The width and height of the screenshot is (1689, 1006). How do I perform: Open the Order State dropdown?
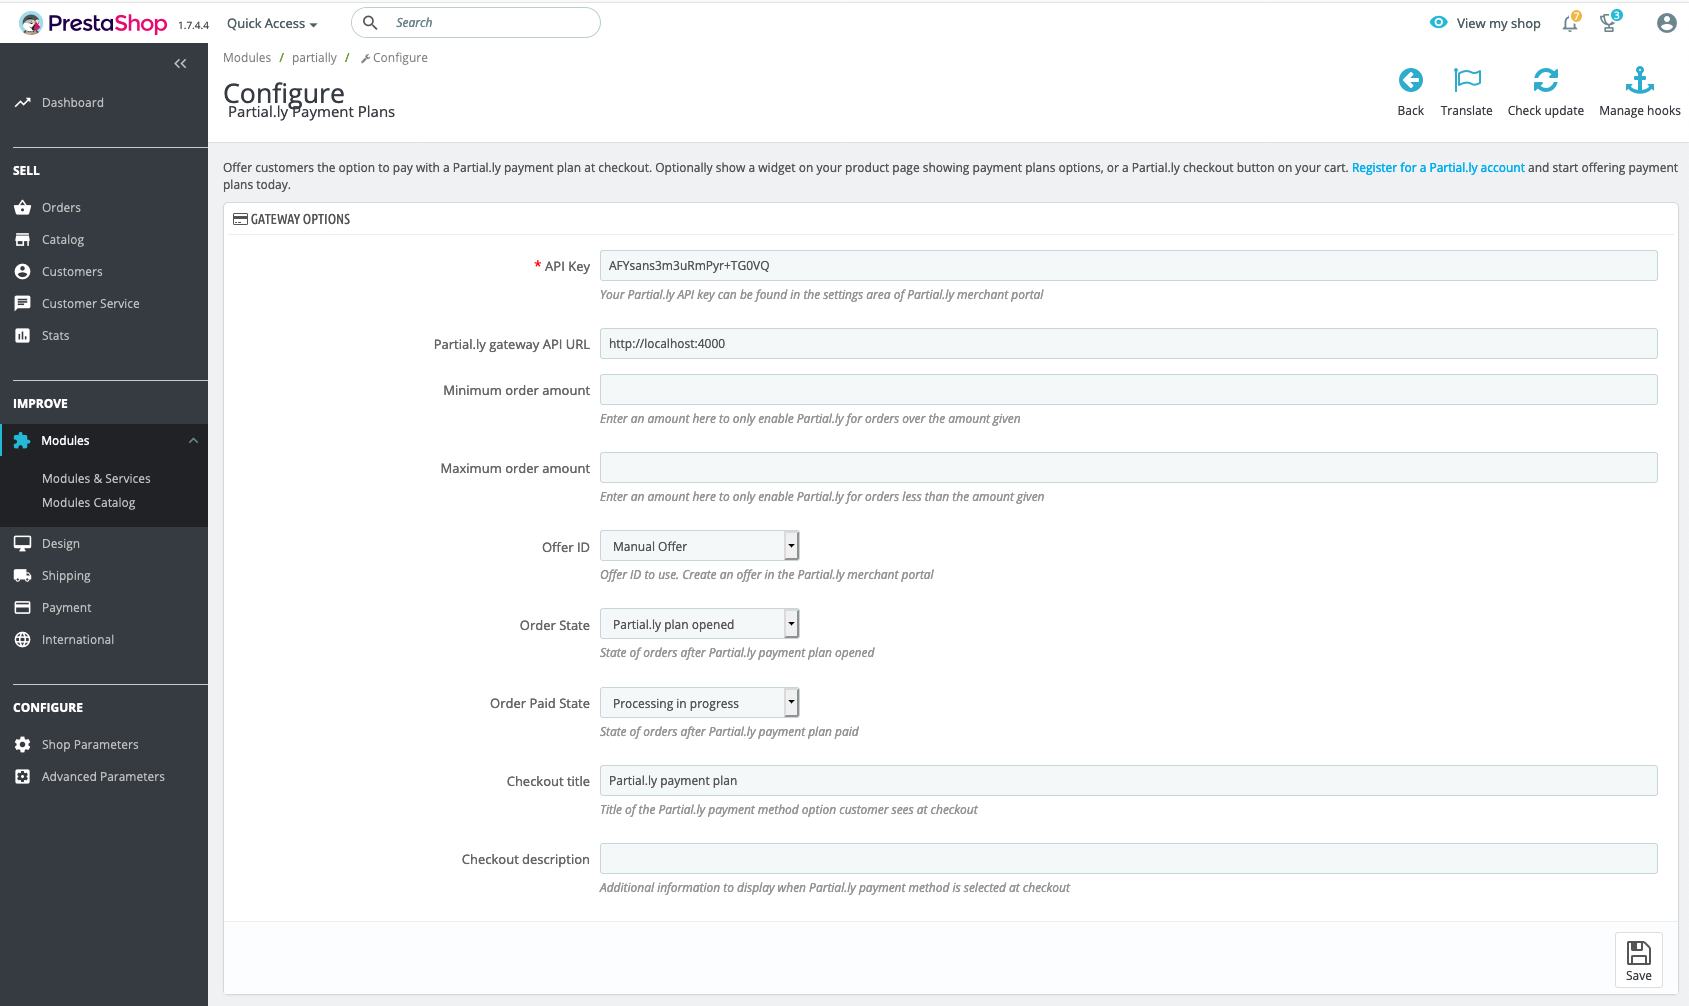699,624
